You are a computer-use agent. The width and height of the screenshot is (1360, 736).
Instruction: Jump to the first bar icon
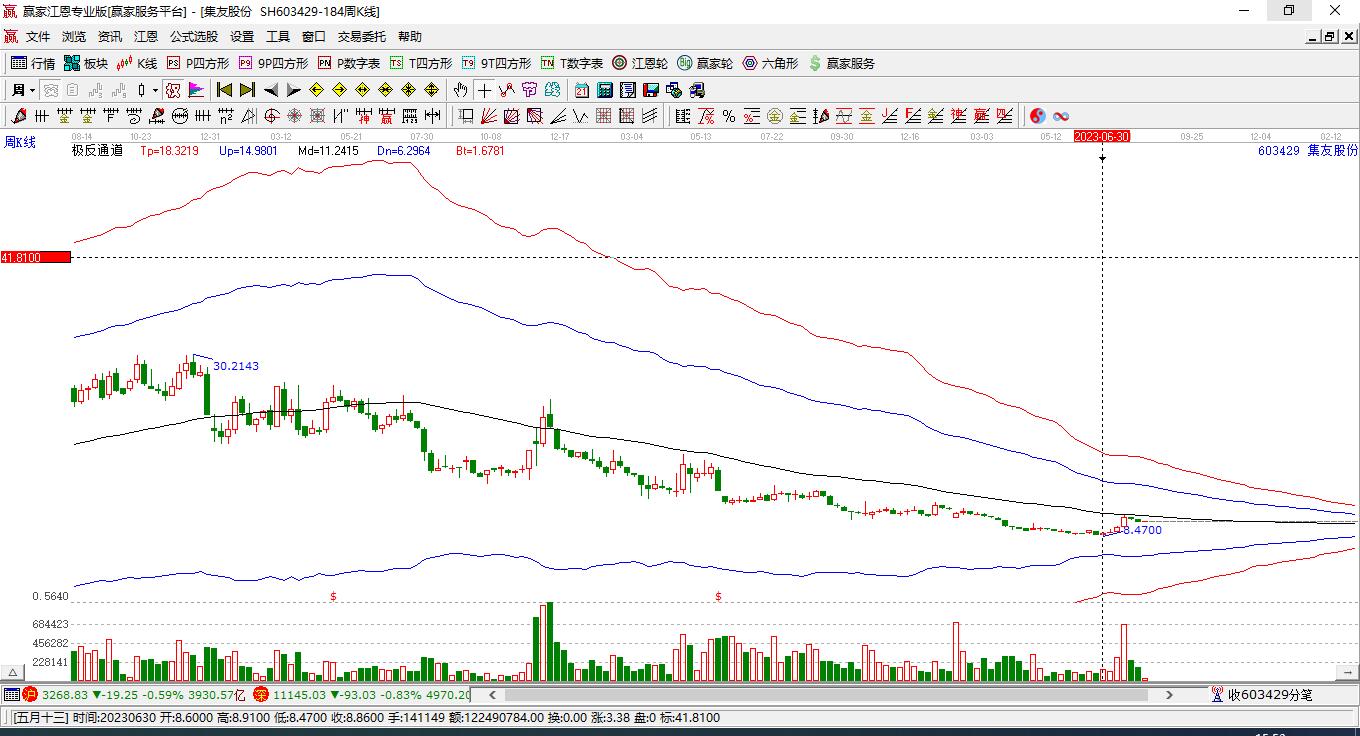point(225,90)
